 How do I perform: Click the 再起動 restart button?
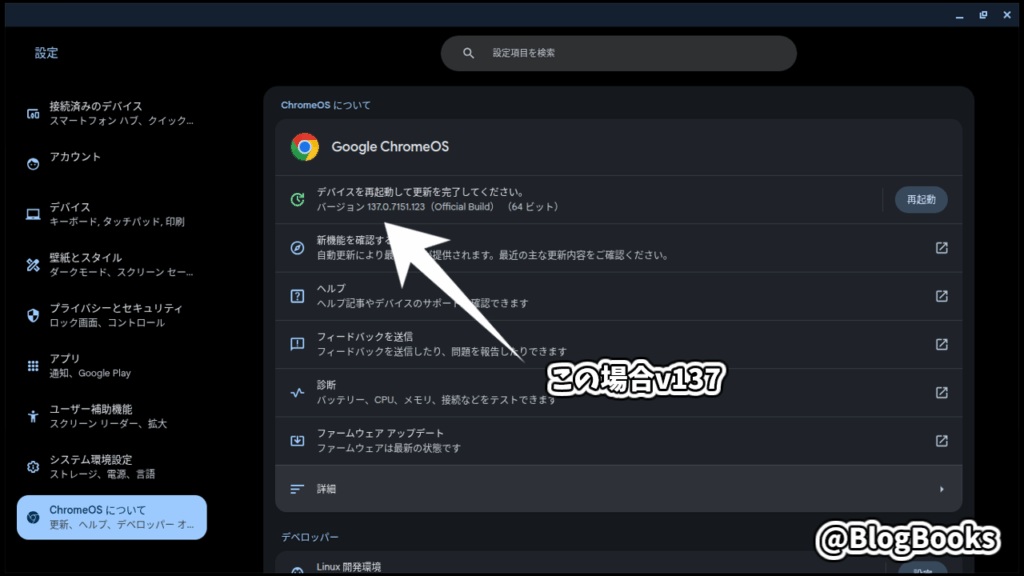(x=920, y=199)
